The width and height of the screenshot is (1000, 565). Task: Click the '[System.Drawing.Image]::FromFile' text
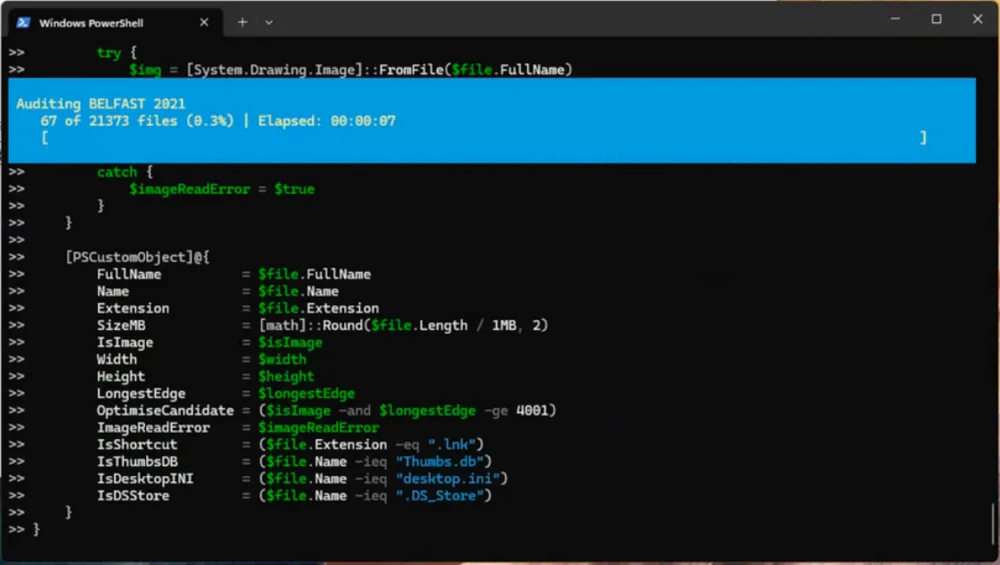pos(314,70)
